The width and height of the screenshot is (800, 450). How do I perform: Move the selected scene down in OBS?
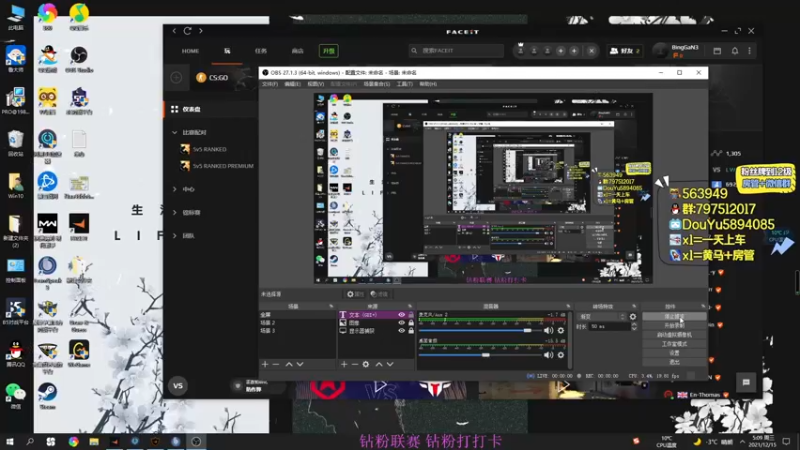pyautogui.click(x=300, y=364)
